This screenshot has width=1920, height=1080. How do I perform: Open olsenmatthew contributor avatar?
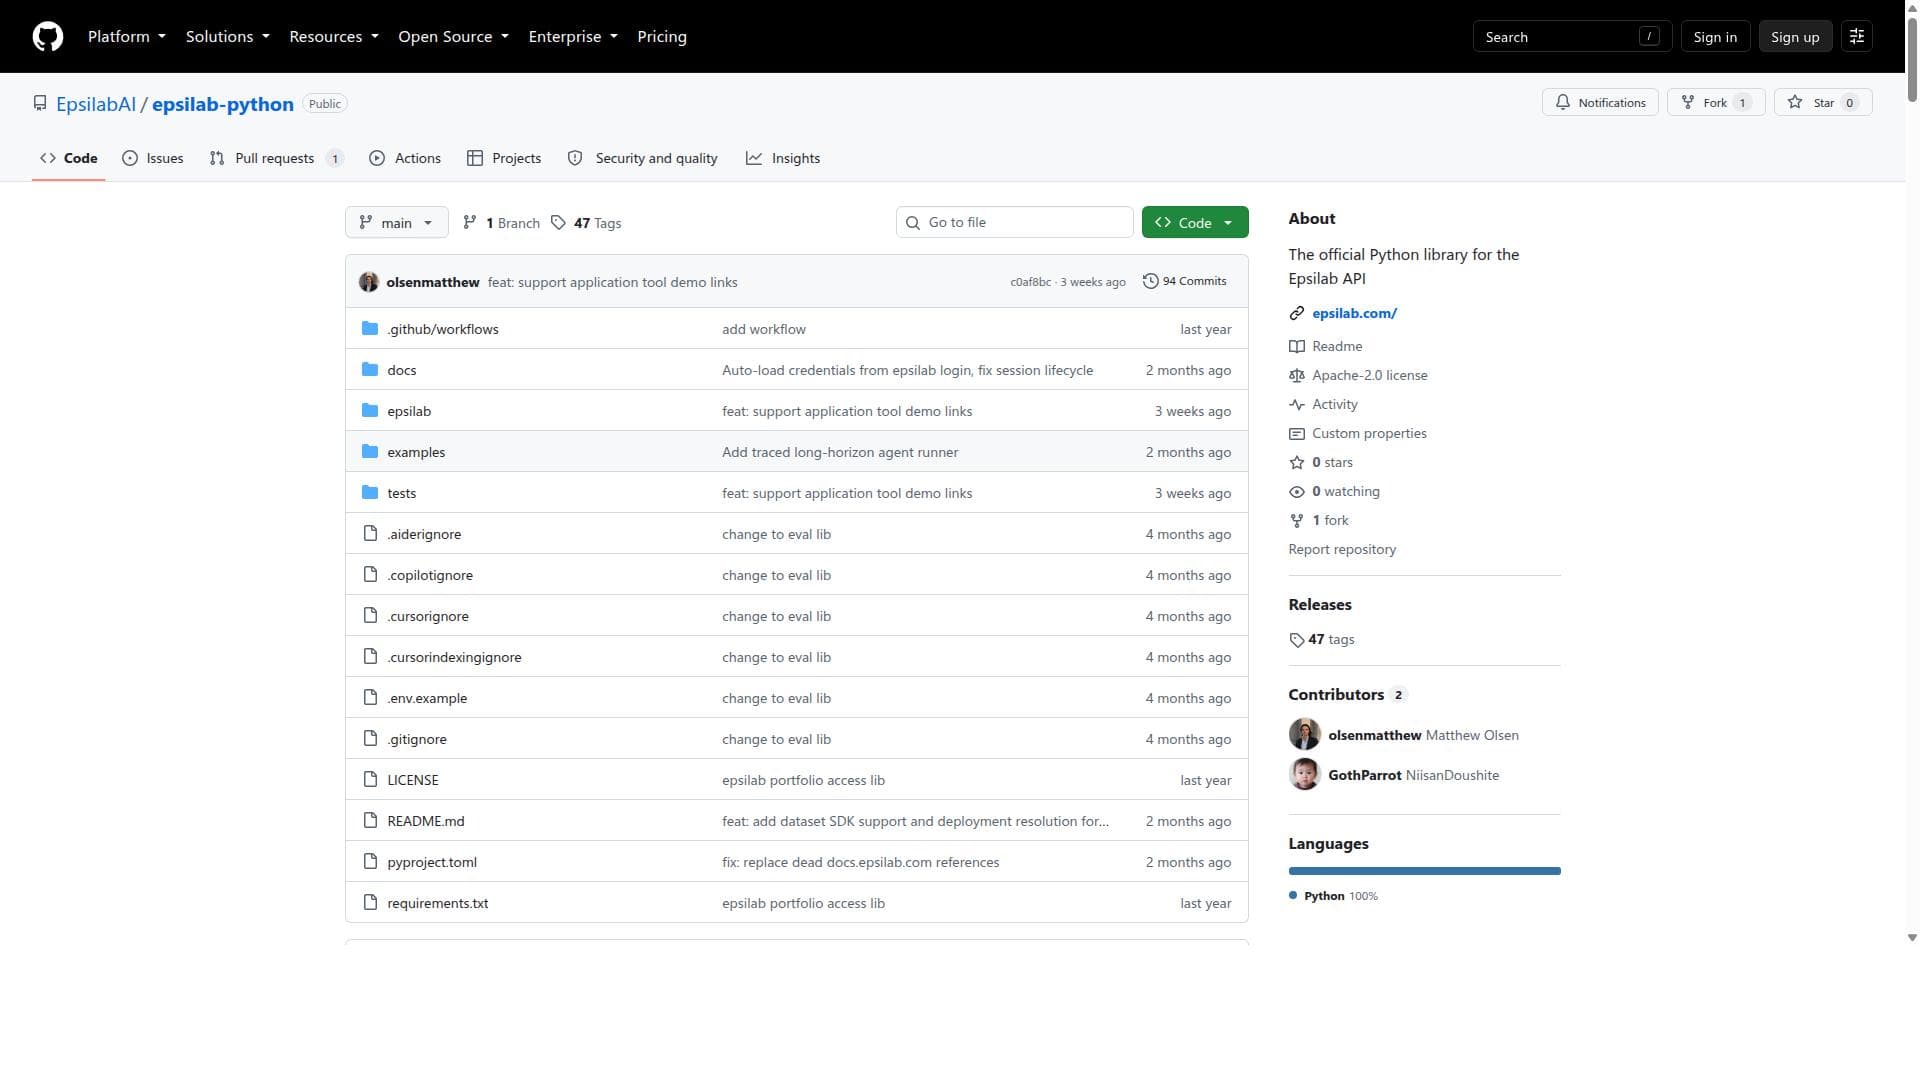pyautogui.click(x=1305, y=735)
